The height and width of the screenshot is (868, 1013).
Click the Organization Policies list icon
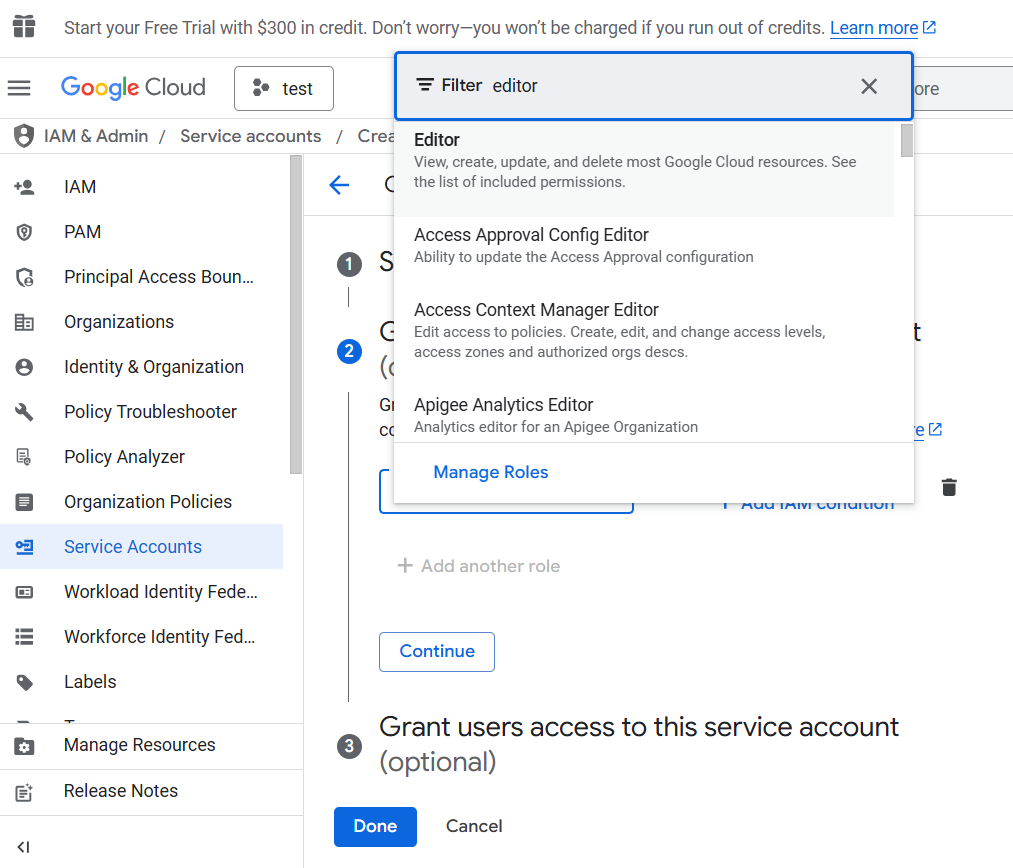point(24,502)
